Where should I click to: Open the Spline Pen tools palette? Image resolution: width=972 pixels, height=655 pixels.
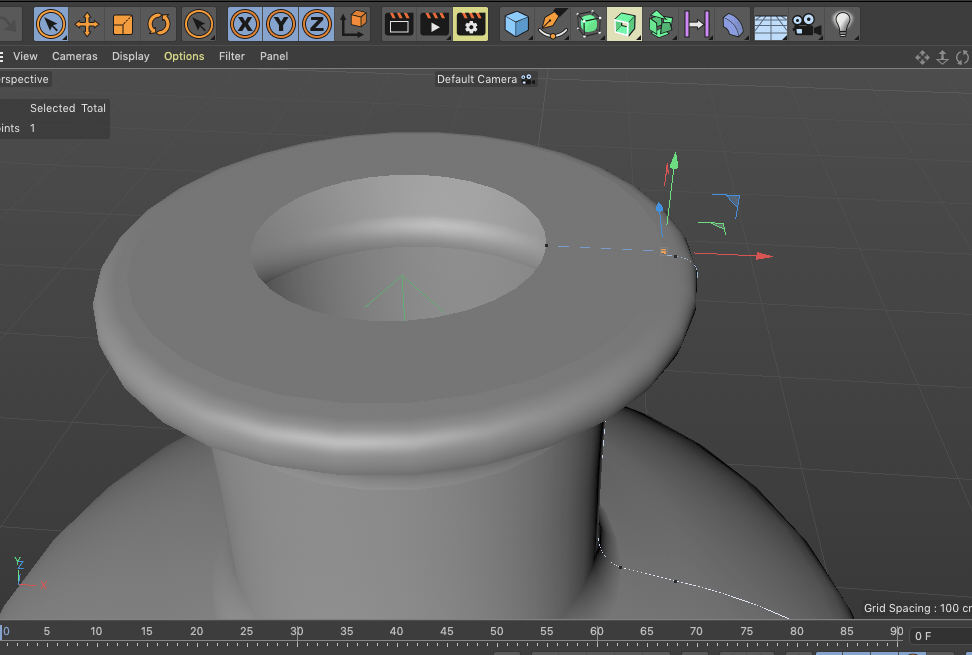pos(552,23)
